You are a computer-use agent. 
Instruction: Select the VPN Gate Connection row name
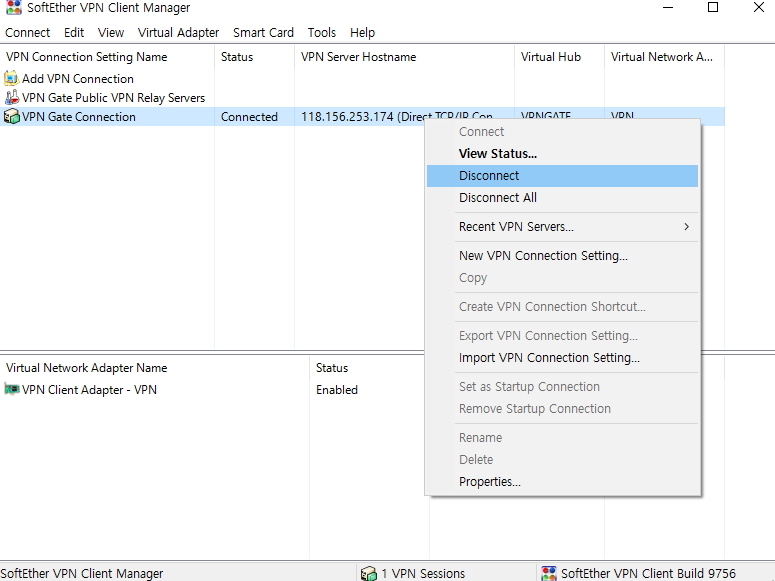[79, 117]
